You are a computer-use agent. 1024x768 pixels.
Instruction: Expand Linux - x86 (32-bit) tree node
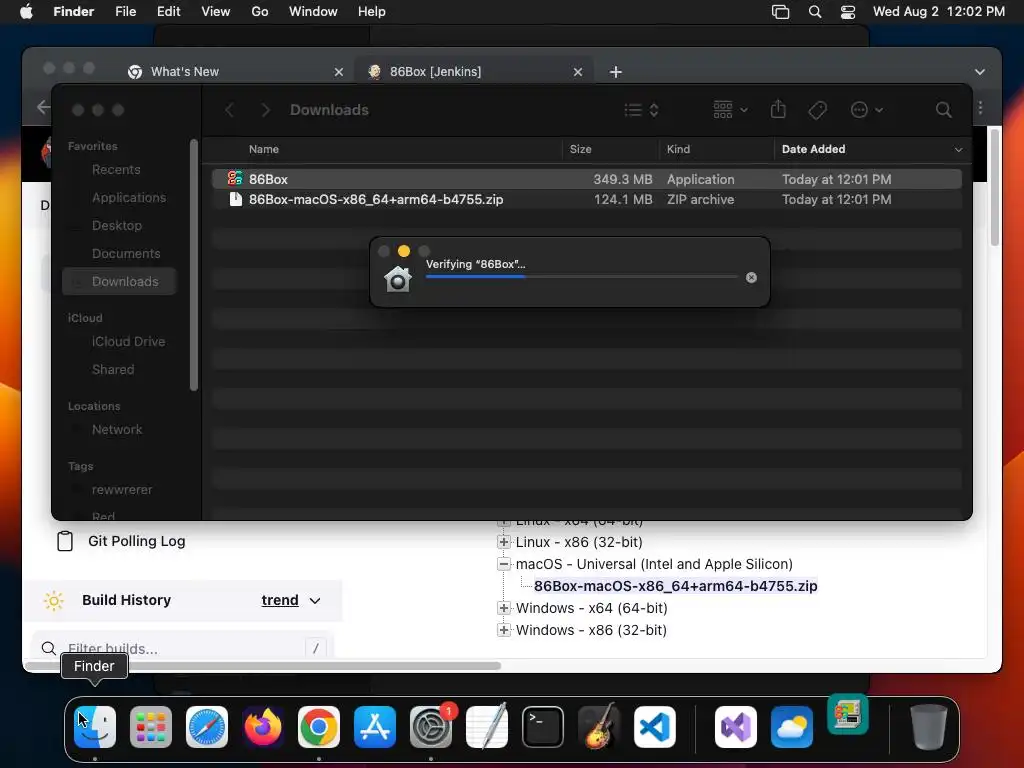(x=504, y=542)
